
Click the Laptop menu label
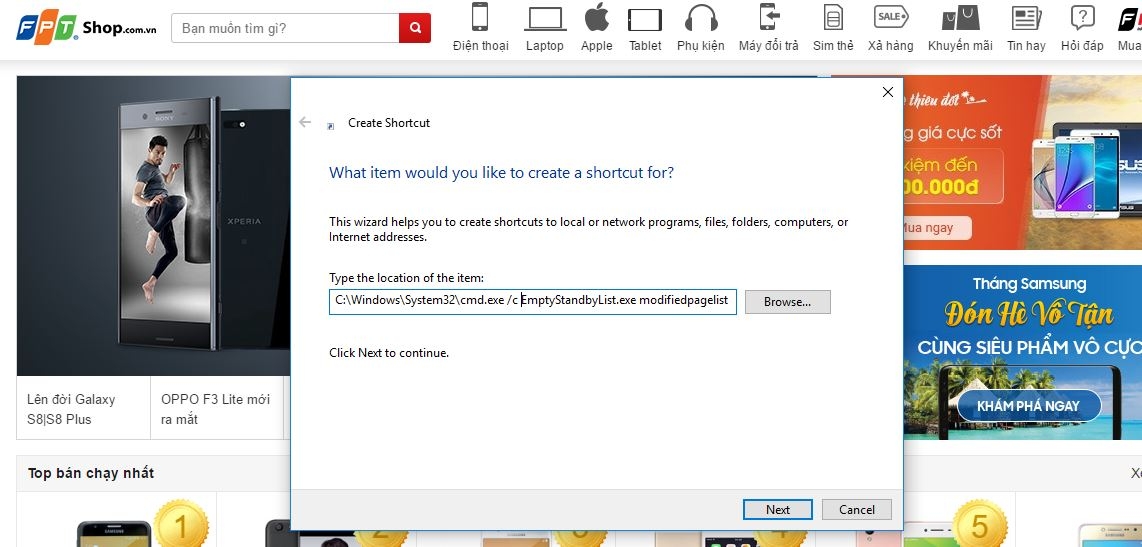click(545, 46)
